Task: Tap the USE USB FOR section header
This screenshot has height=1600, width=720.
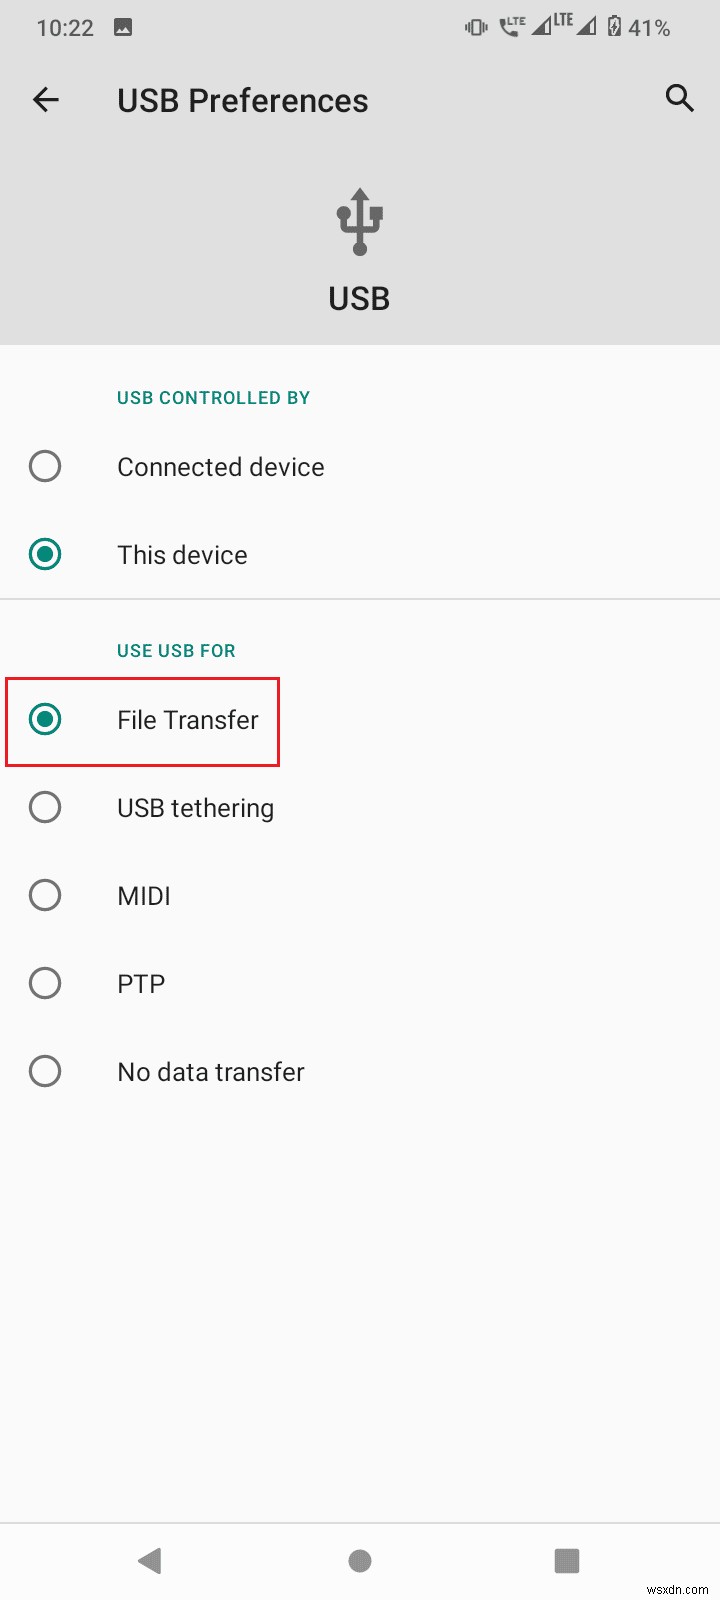Action: [175, 650]
